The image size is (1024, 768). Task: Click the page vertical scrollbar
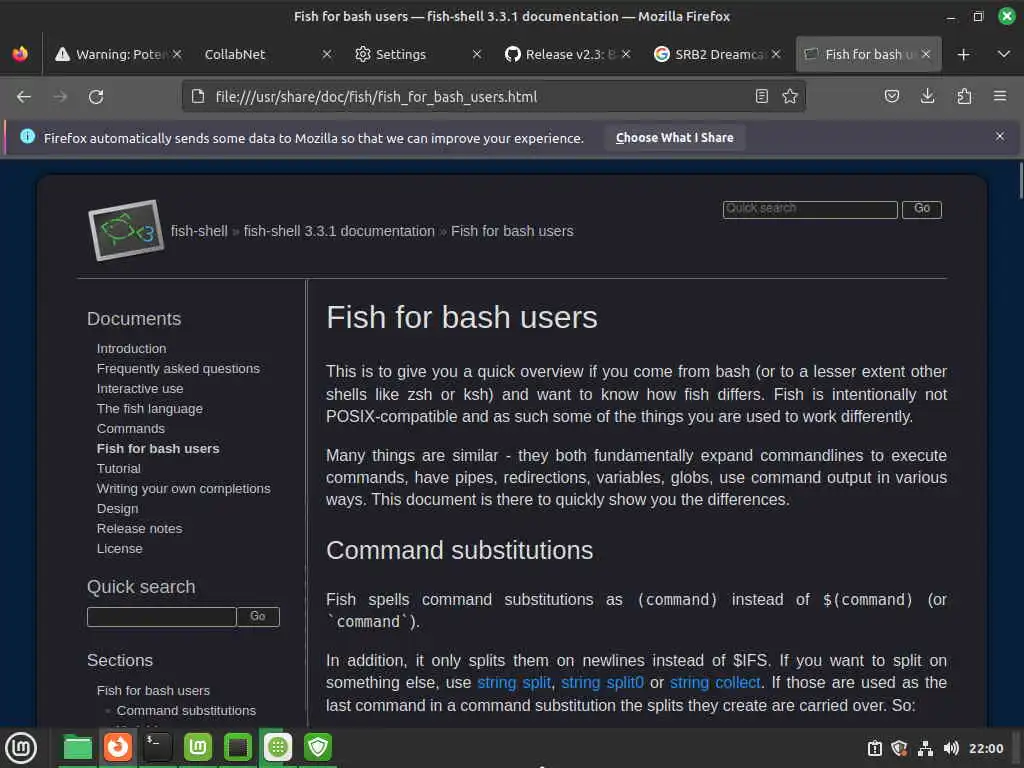(x=1019, y=180)
